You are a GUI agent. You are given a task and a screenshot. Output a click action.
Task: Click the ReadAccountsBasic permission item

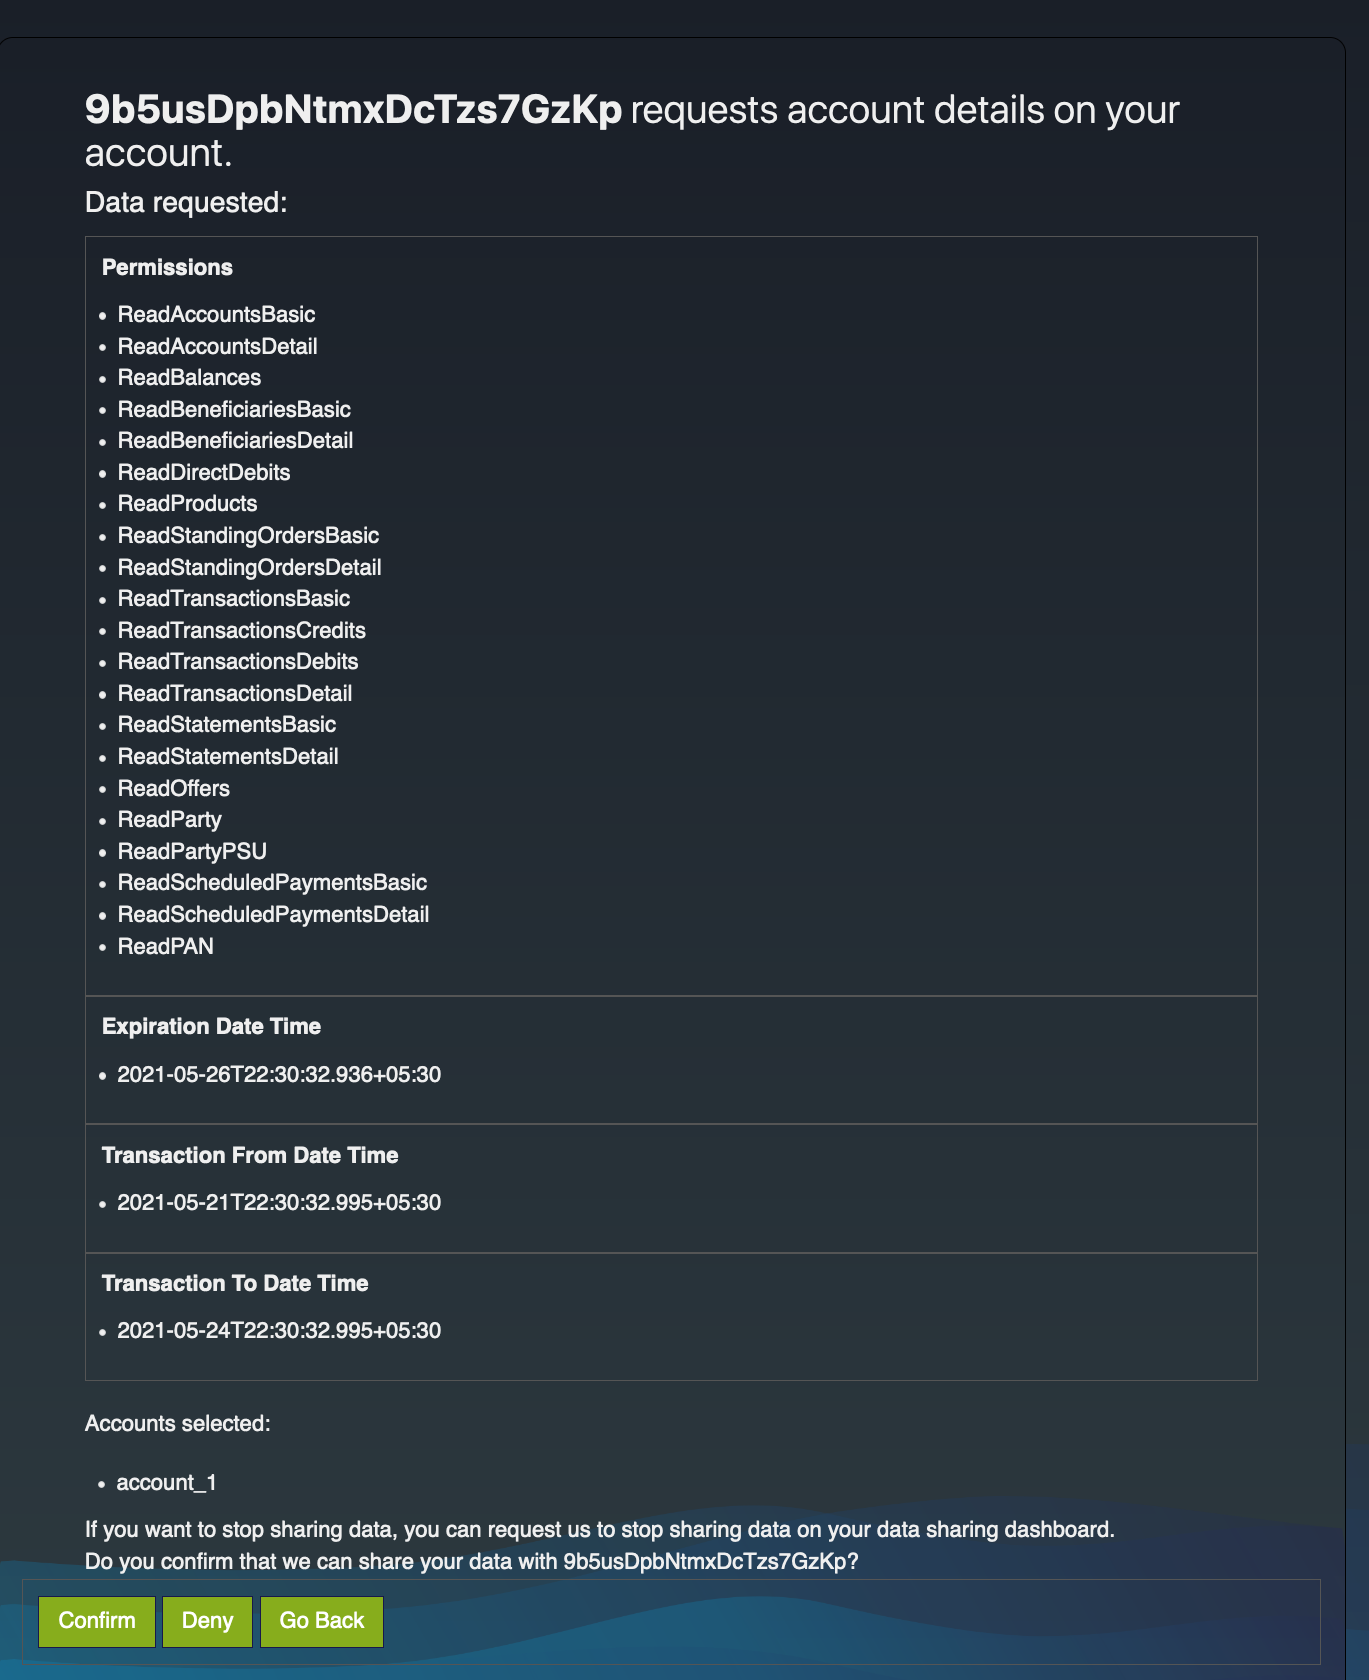pyautogui.click(x=216, y=315)
